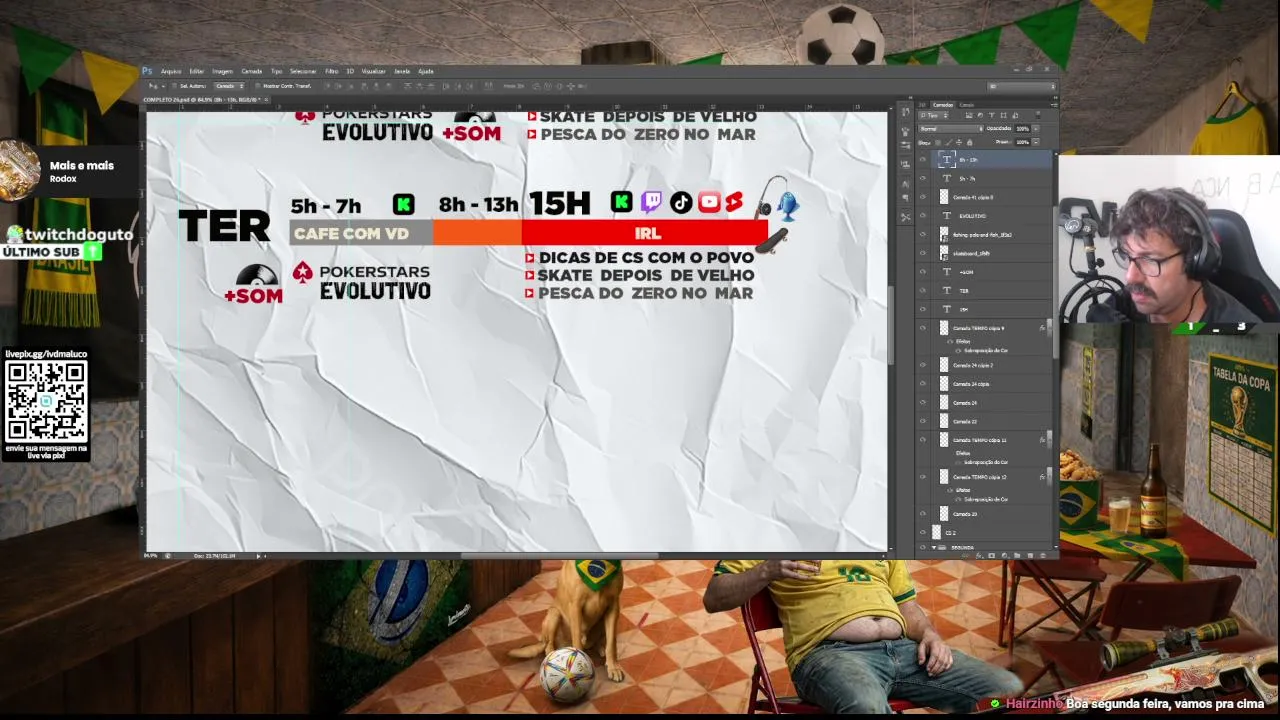Image resolution: width=1280 pixels, height=720 pixels.
Task: Click the 'Sobreposição de Cor' effect under cópia 12
Action: pos(985,499)
